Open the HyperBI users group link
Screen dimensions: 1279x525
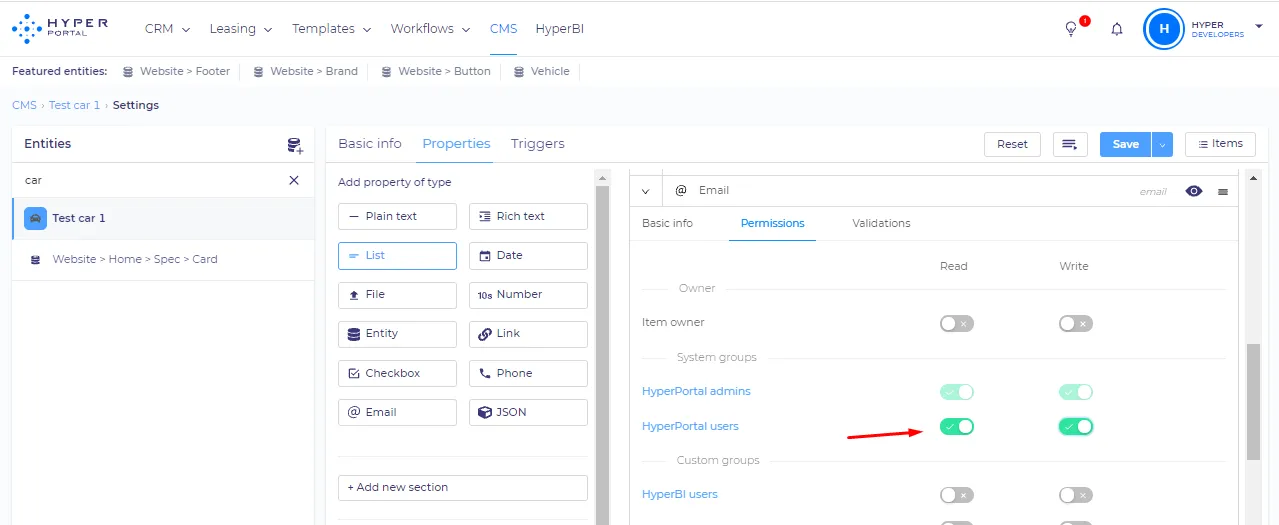click(x=680, y=495)
